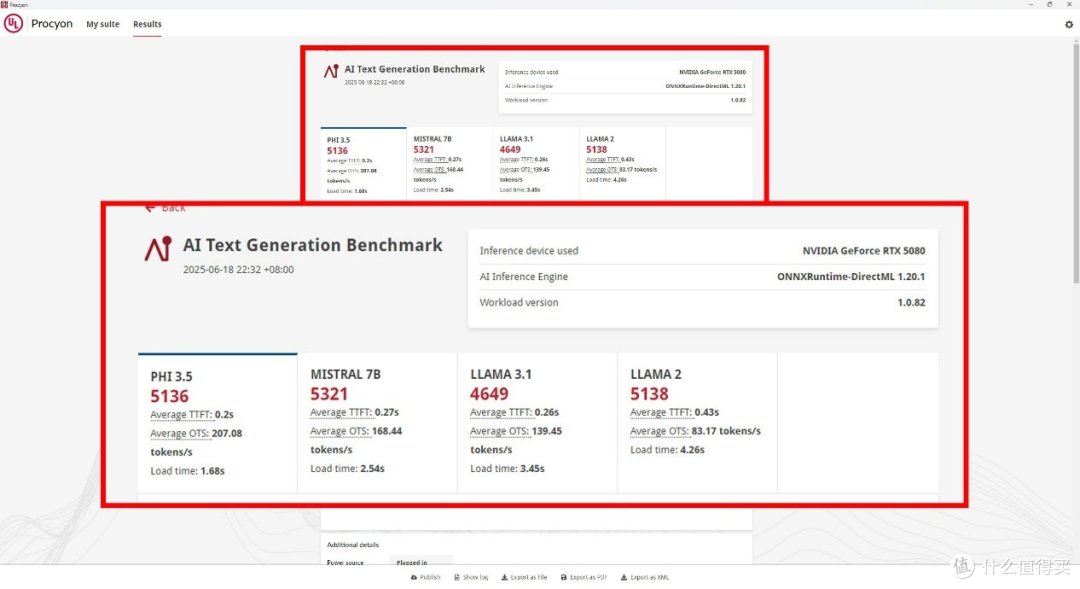The height and width of the screenshot is (589, 1080).
Task: Close the Procyon window
Action: coord(1069,4)
